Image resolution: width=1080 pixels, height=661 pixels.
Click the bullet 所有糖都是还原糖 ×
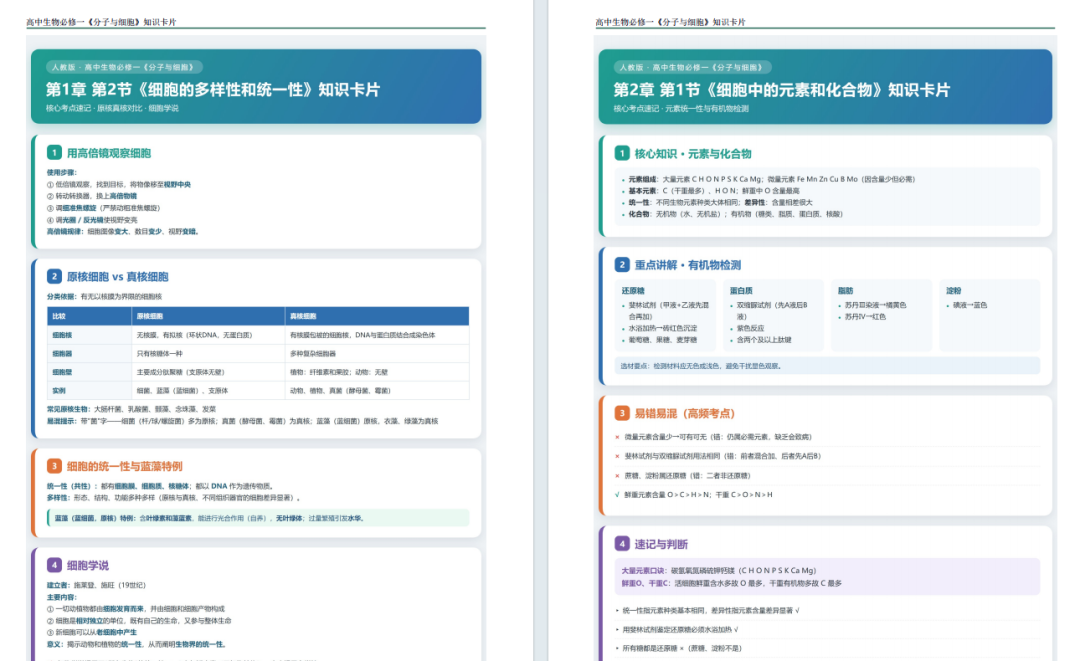click(682, 648)
